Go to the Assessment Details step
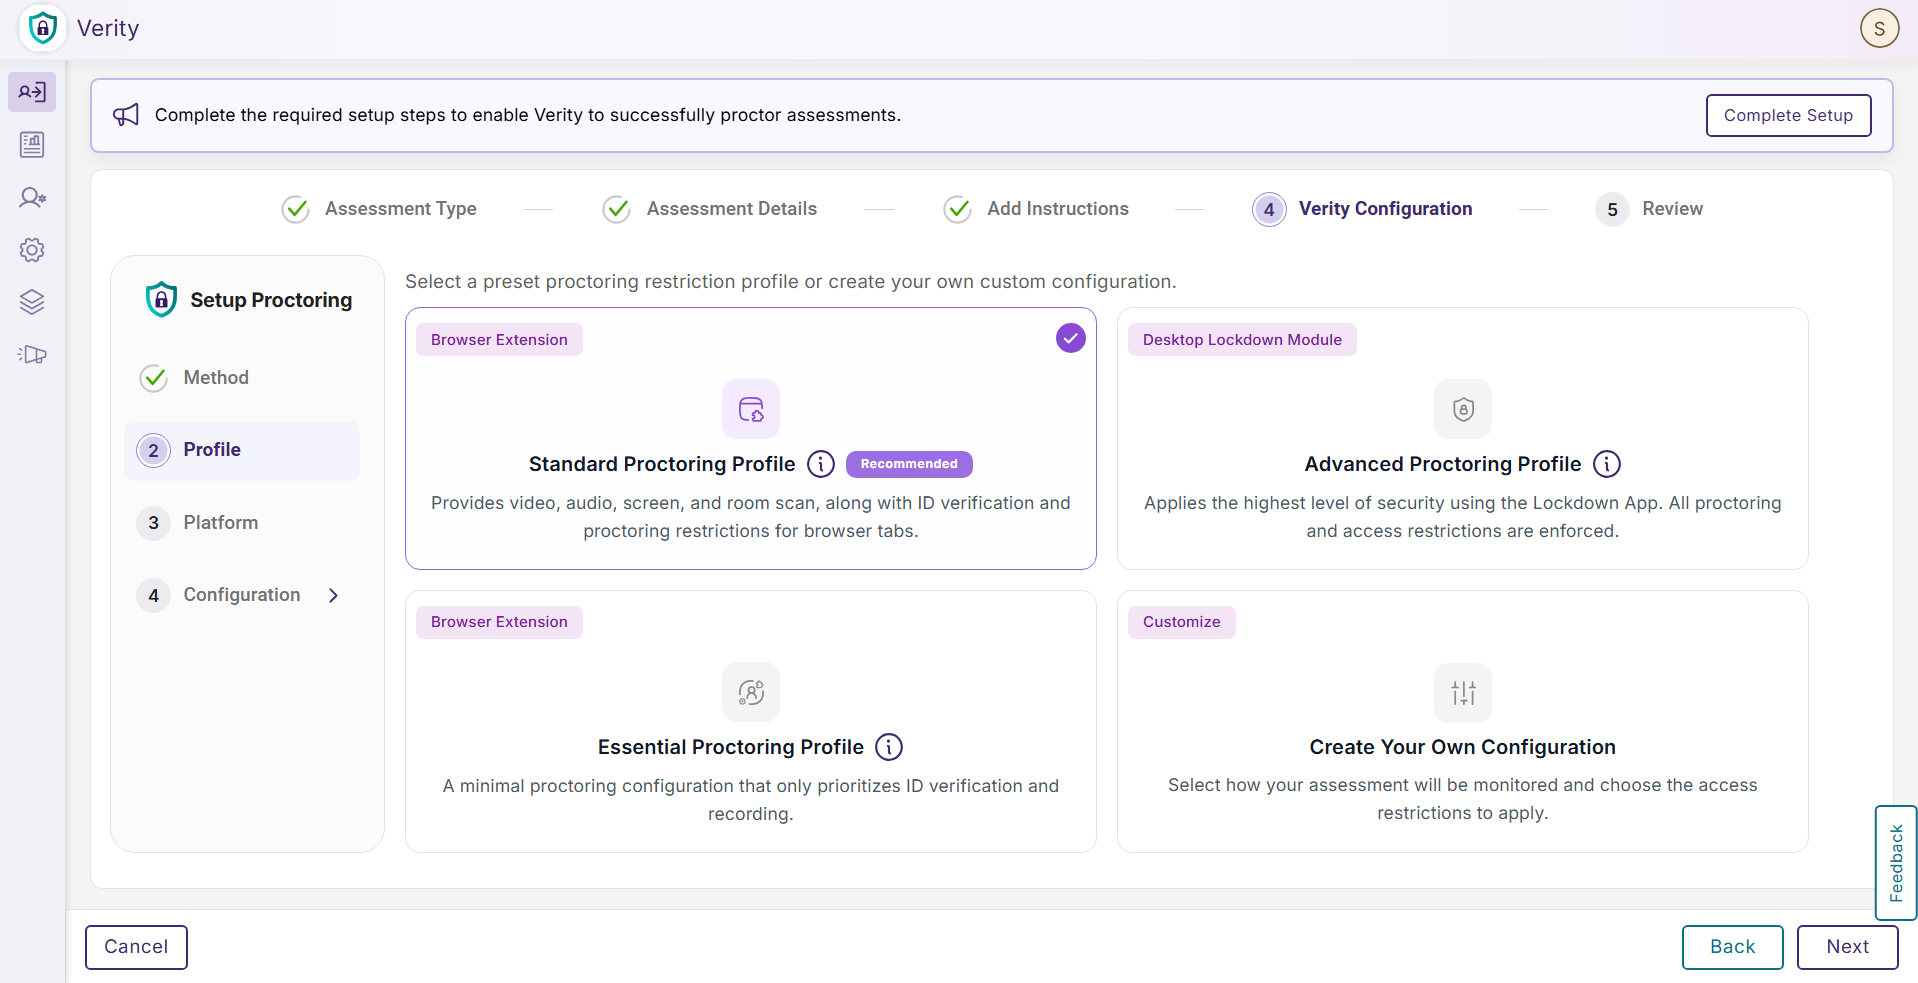The height and width of the screenshot is (983, 1918). (710, 209)
